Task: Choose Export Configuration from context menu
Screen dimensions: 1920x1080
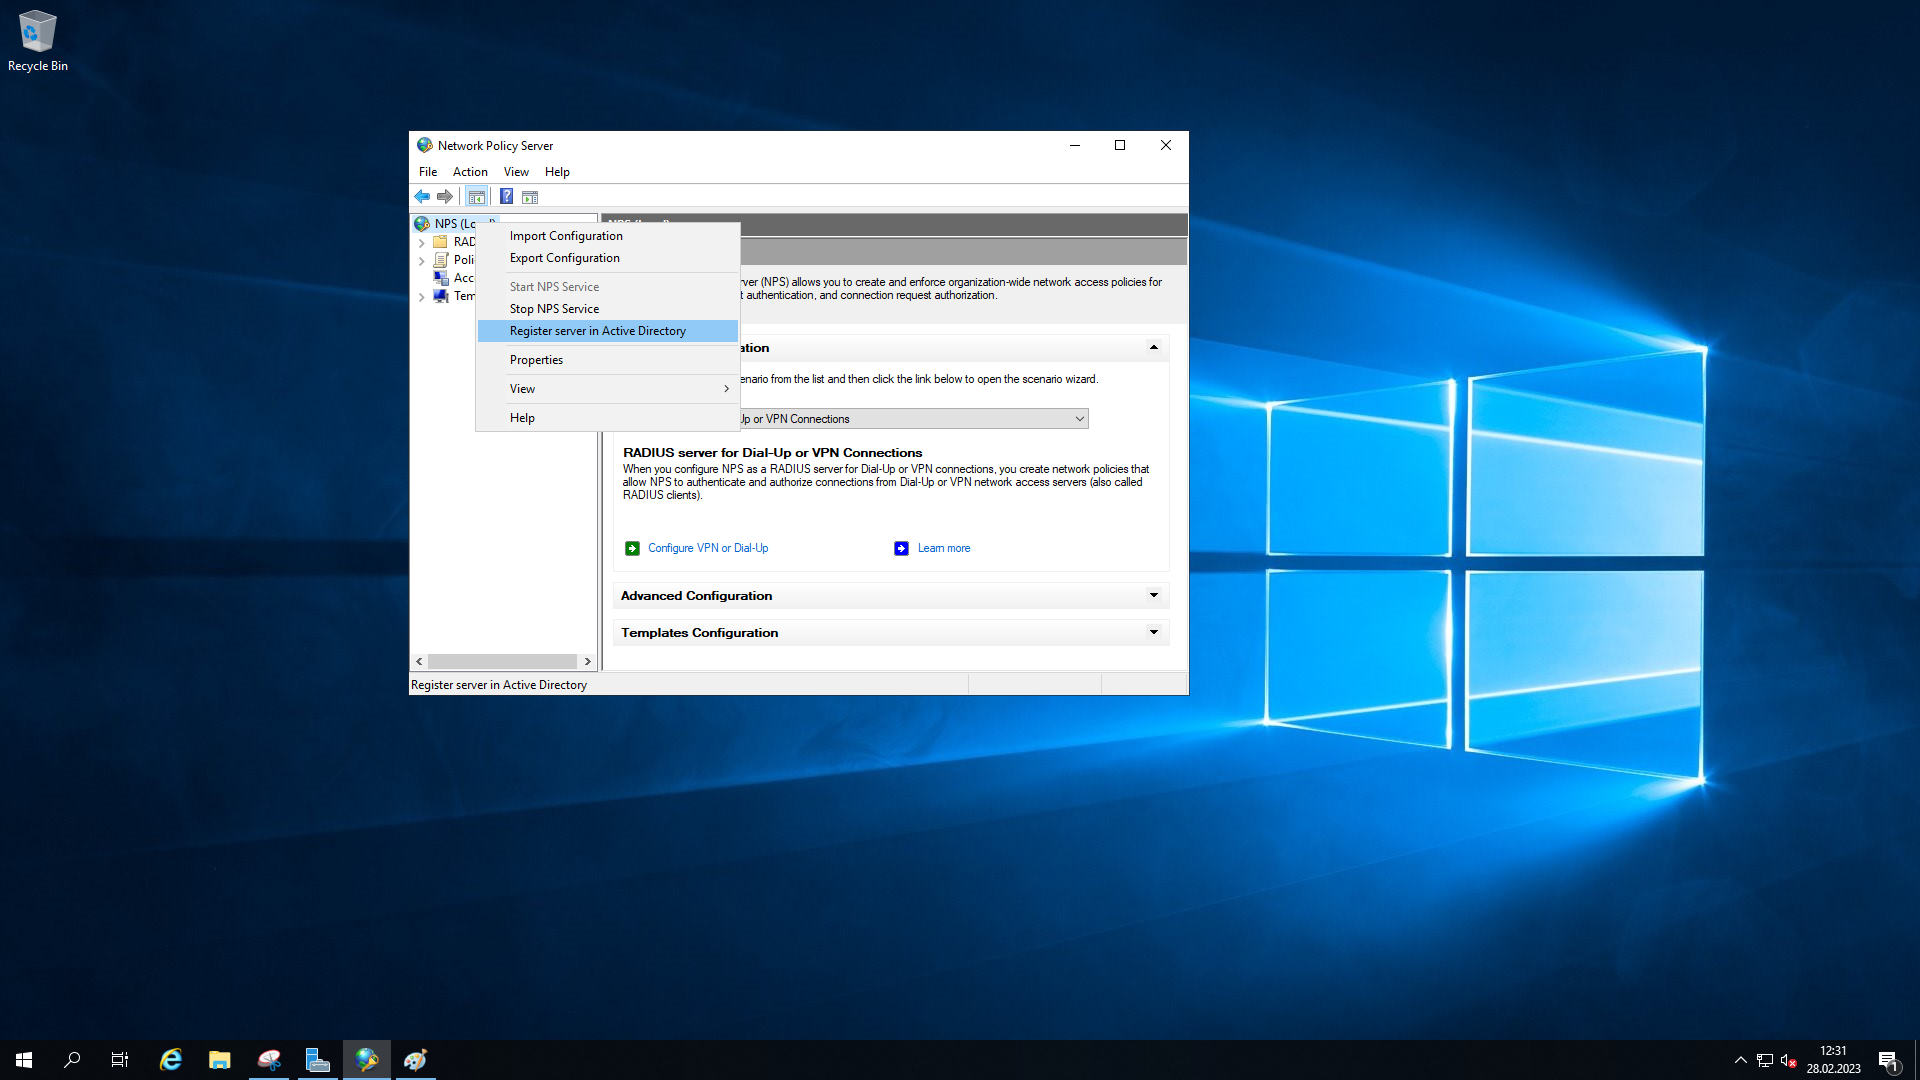Action: pyautogui.click(x=564, y=258)
